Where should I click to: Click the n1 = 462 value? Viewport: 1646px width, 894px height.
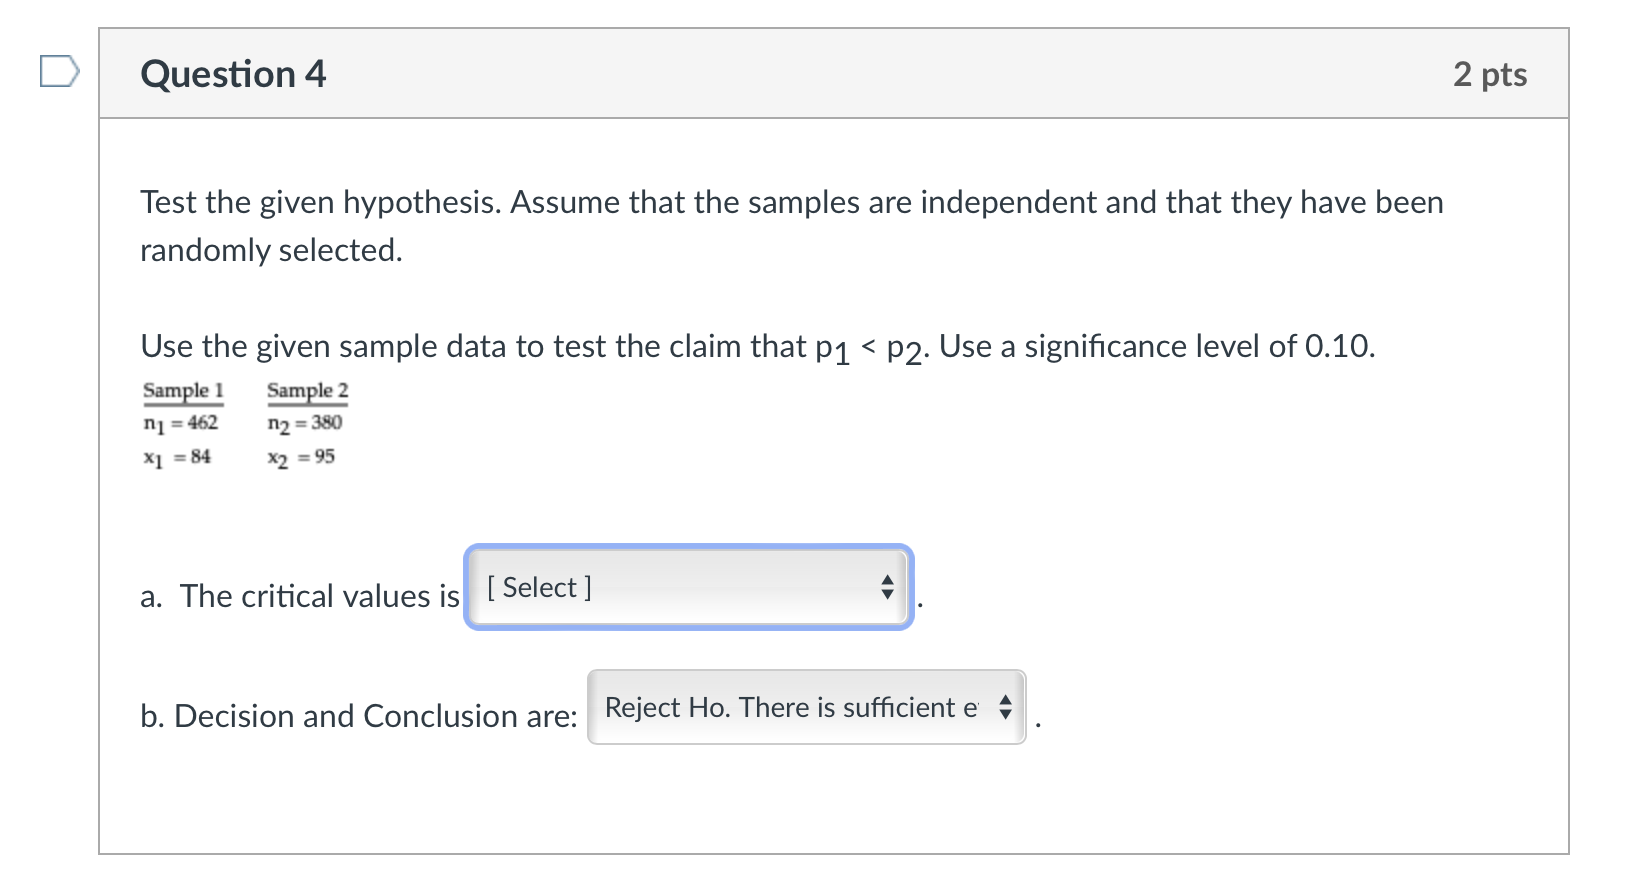point(180,423)
